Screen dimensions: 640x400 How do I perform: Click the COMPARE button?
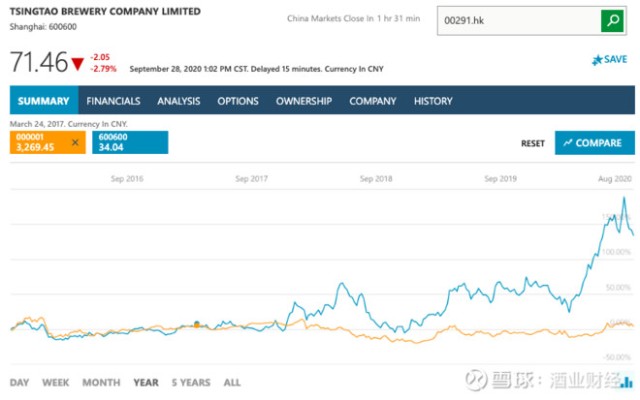[595, 143]
